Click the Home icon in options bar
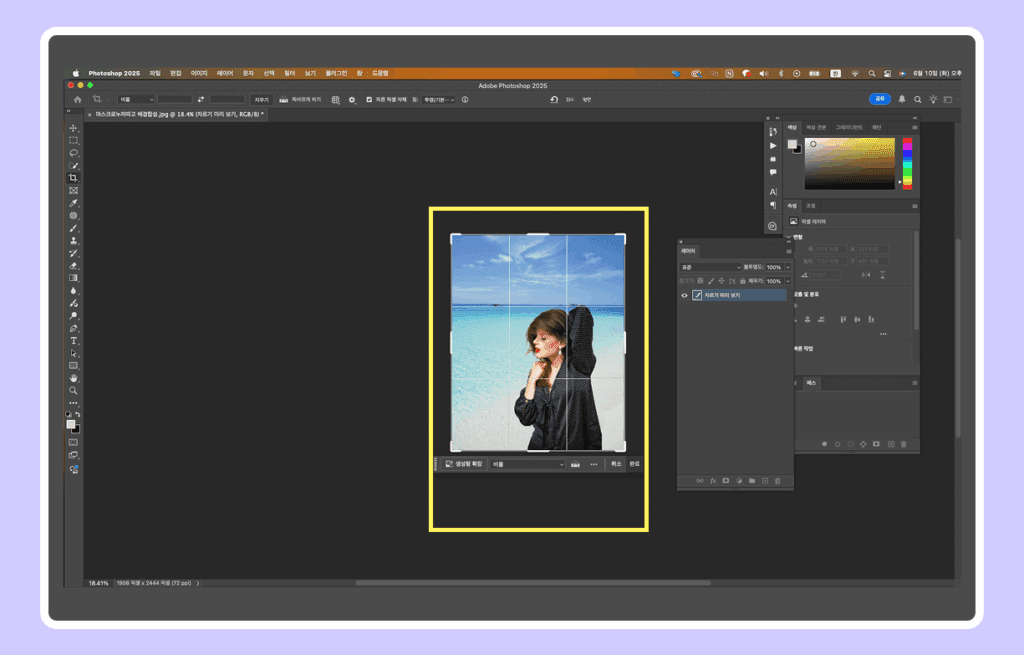This screenshot has height=655, width=1024. tap(78, 99)
